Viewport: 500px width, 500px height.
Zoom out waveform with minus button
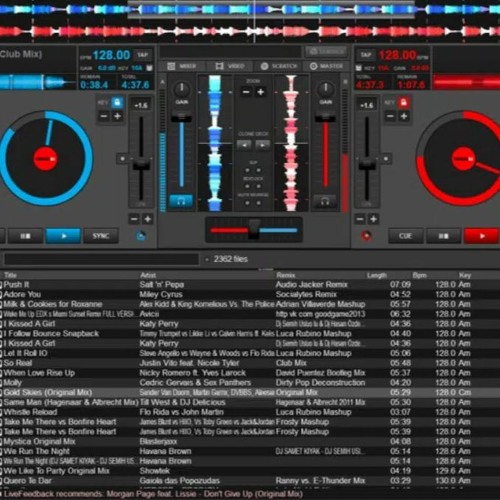click(x=246, y=92)
